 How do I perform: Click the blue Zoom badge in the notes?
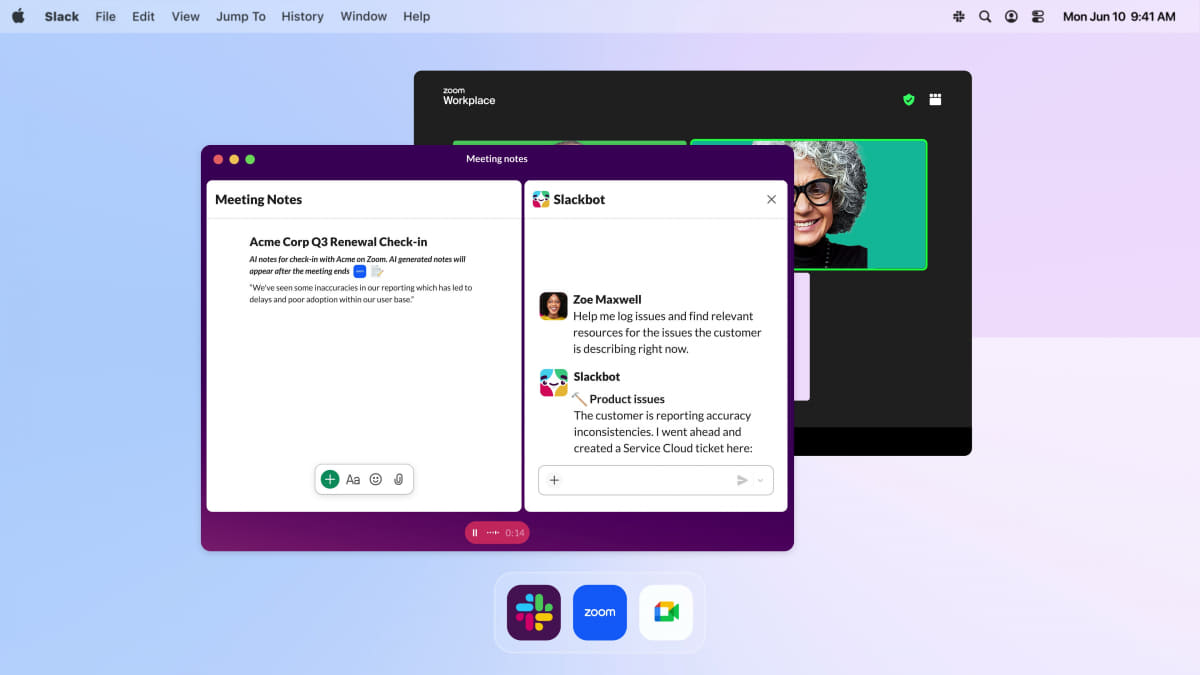pos(360,271)
